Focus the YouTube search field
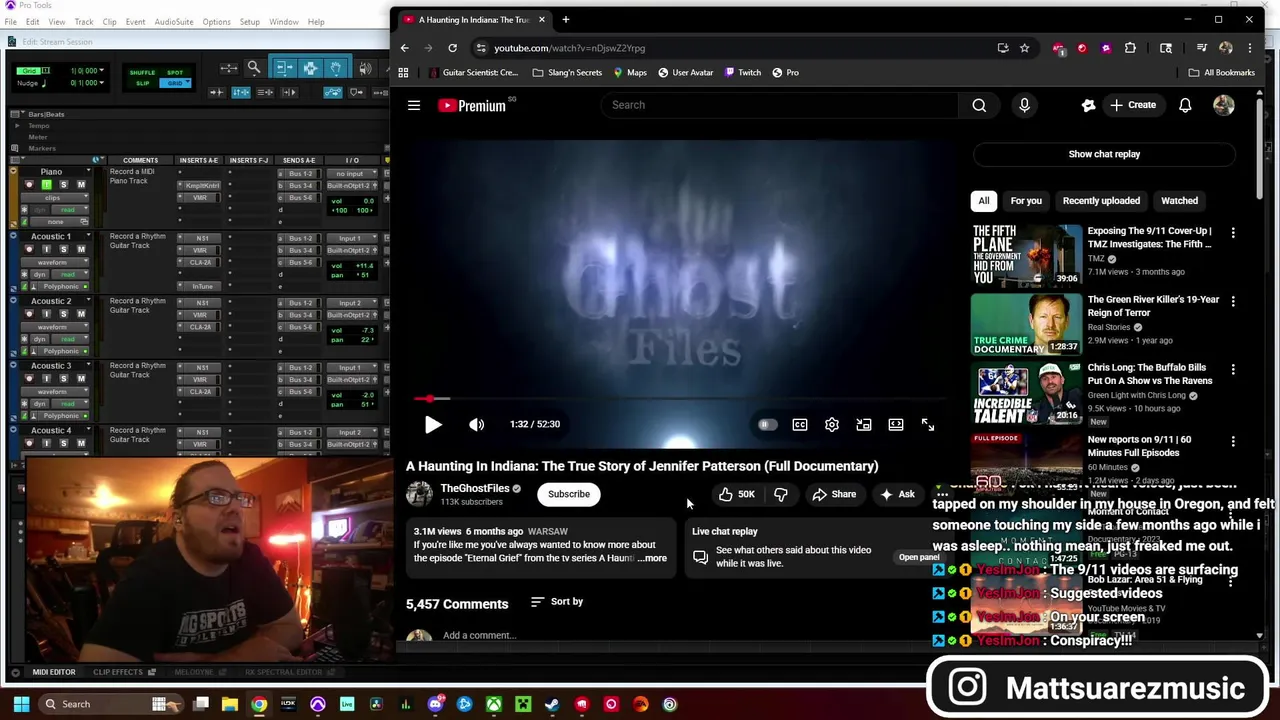The image size is (1280, 720). tap(780, 105)
